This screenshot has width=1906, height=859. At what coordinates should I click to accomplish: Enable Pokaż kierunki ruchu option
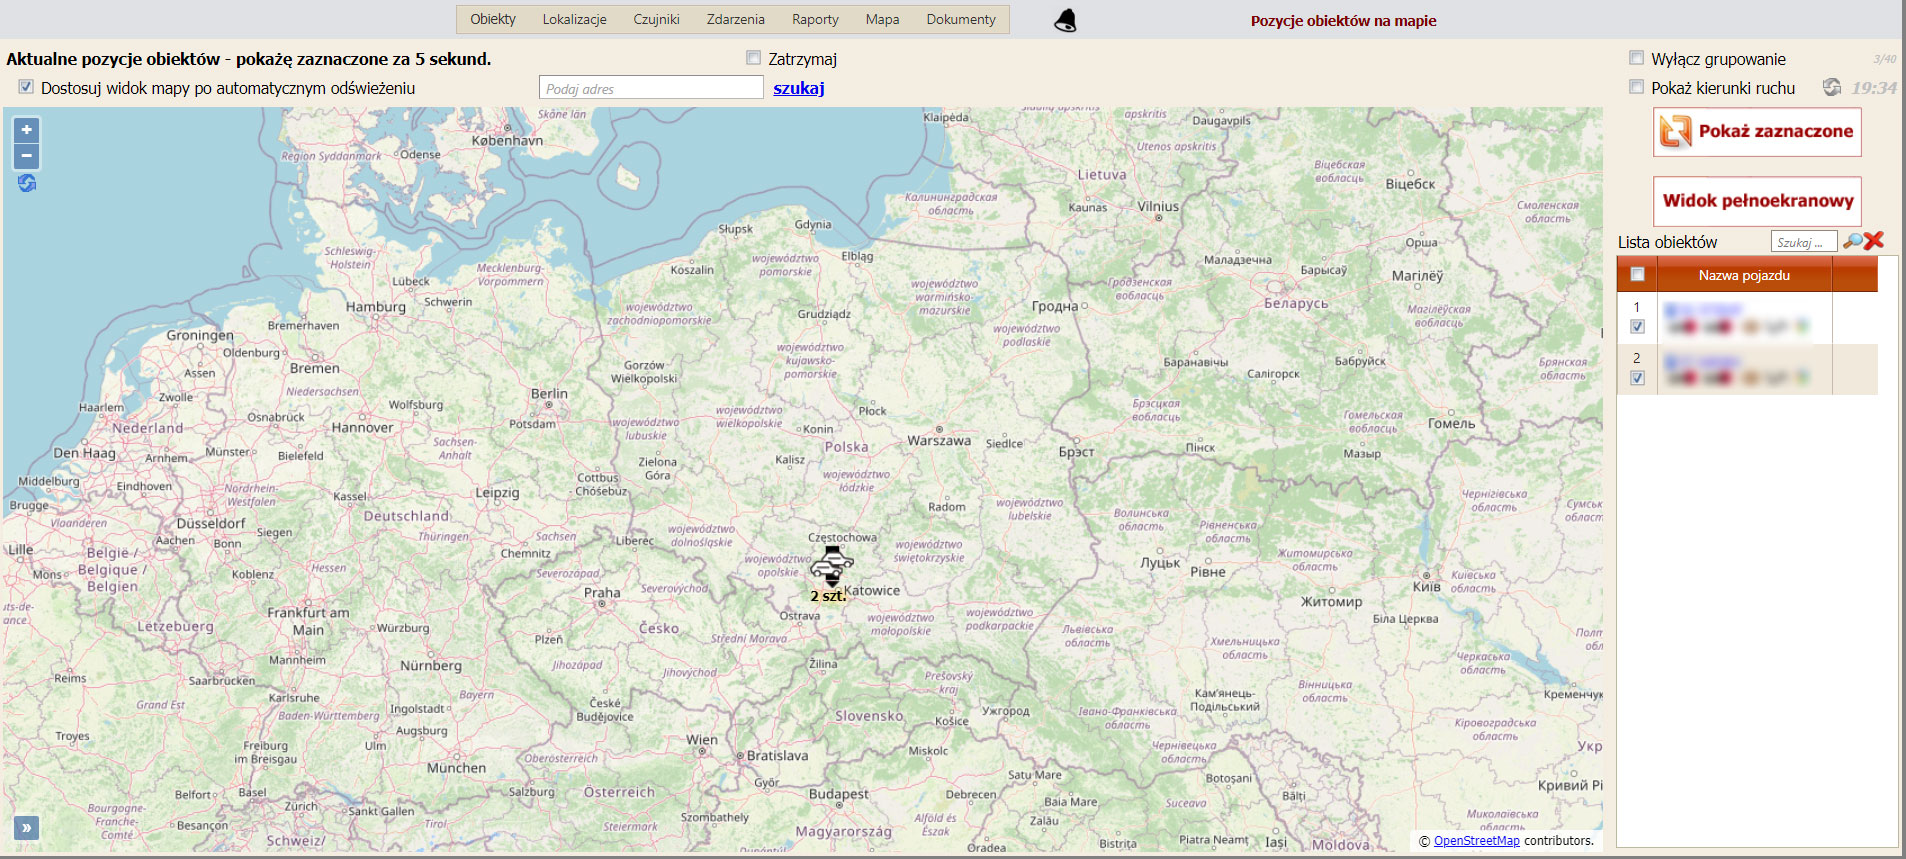point(1637,87)
